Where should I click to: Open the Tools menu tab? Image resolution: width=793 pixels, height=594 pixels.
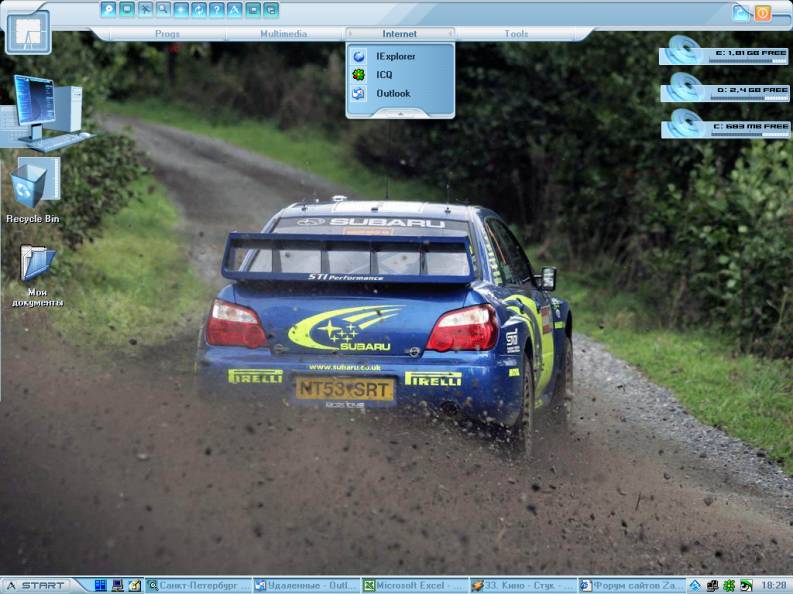click(x=516, y=34)
